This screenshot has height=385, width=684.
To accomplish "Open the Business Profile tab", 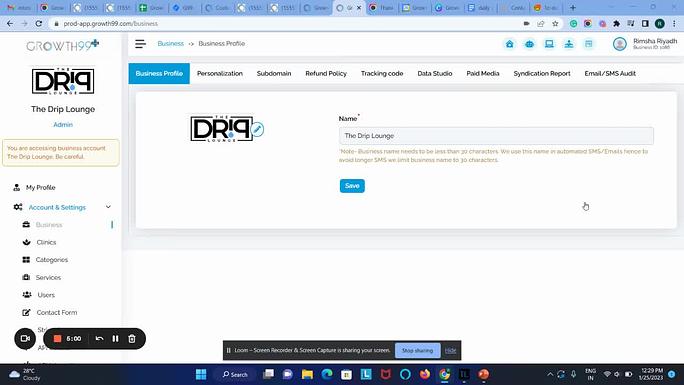I will (159, 73).
